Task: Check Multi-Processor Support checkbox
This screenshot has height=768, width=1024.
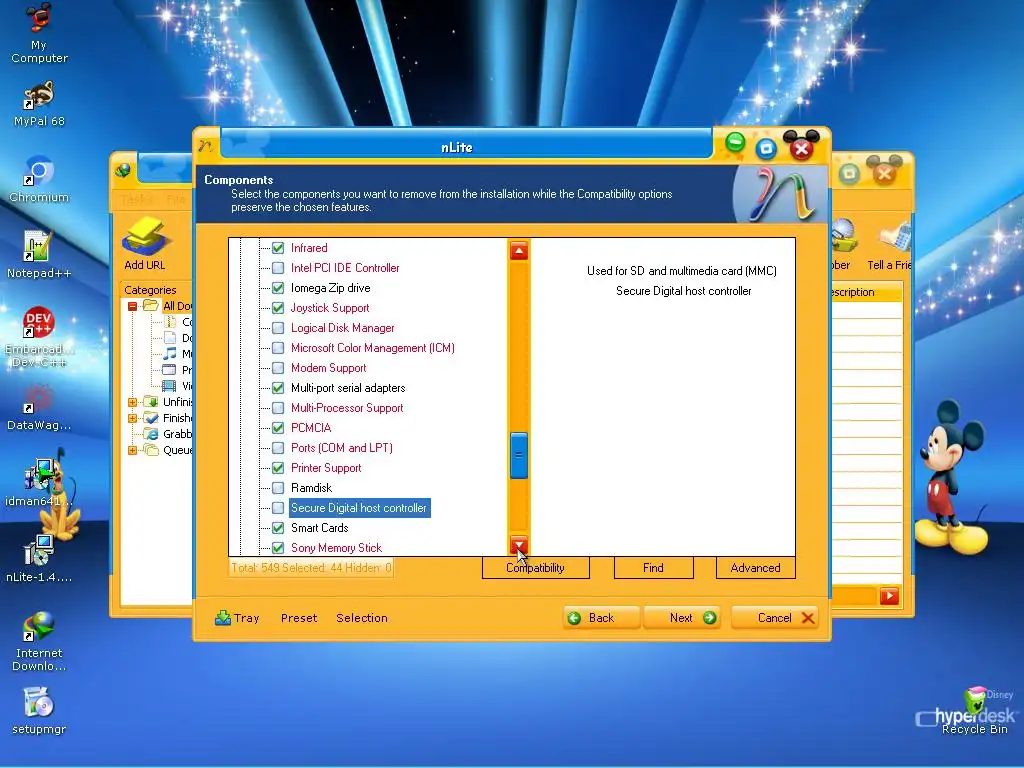Action: [278, 408]
